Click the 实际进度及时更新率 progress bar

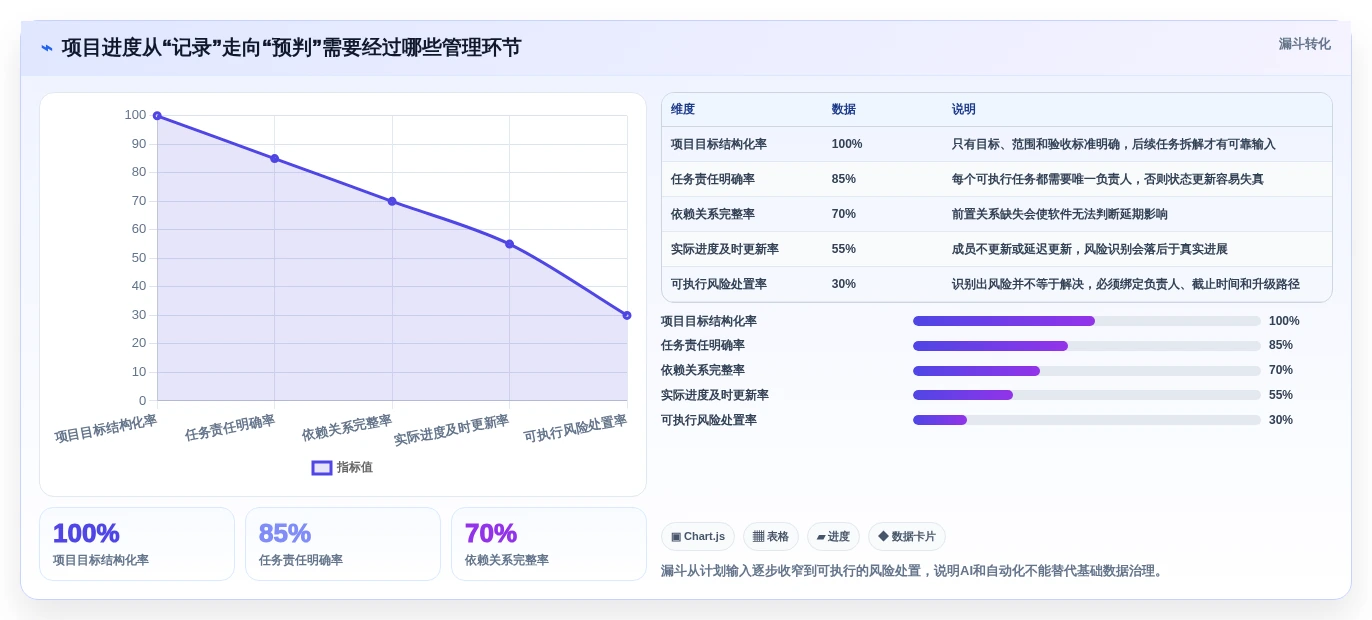pyautogui.click(x=1087, y=395)
